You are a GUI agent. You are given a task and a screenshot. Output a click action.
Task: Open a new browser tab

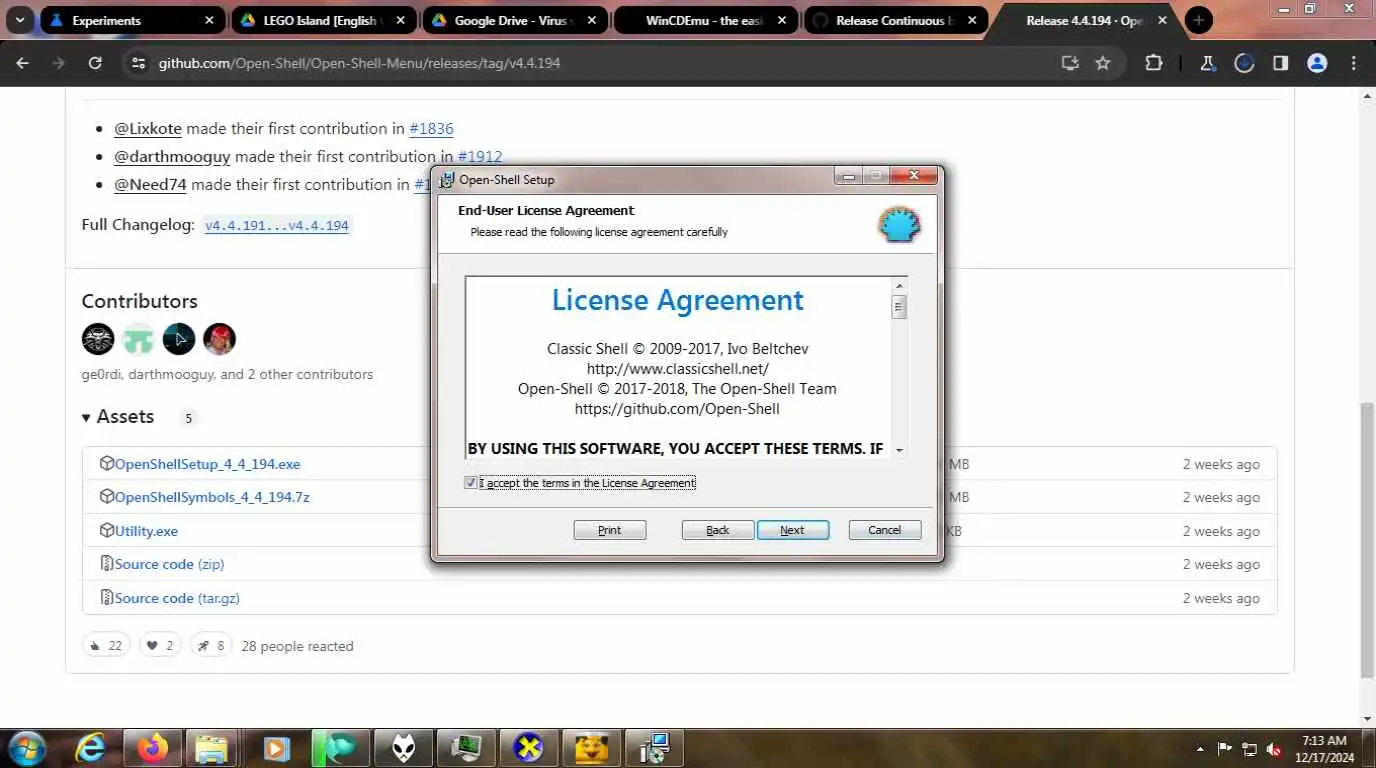[x=1198, y=20]
